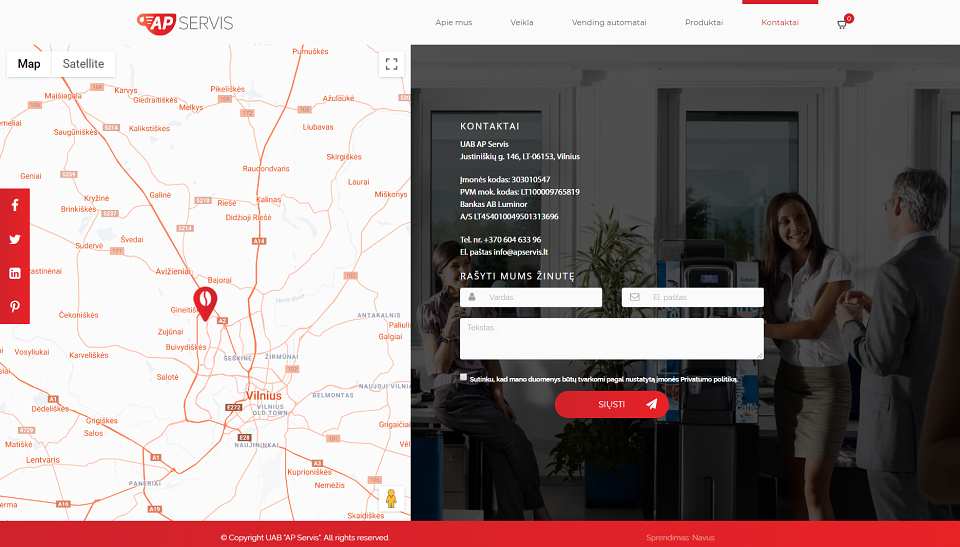Go to Vending automatai page
Screen dimensions: 960x547
click(609, 23)
